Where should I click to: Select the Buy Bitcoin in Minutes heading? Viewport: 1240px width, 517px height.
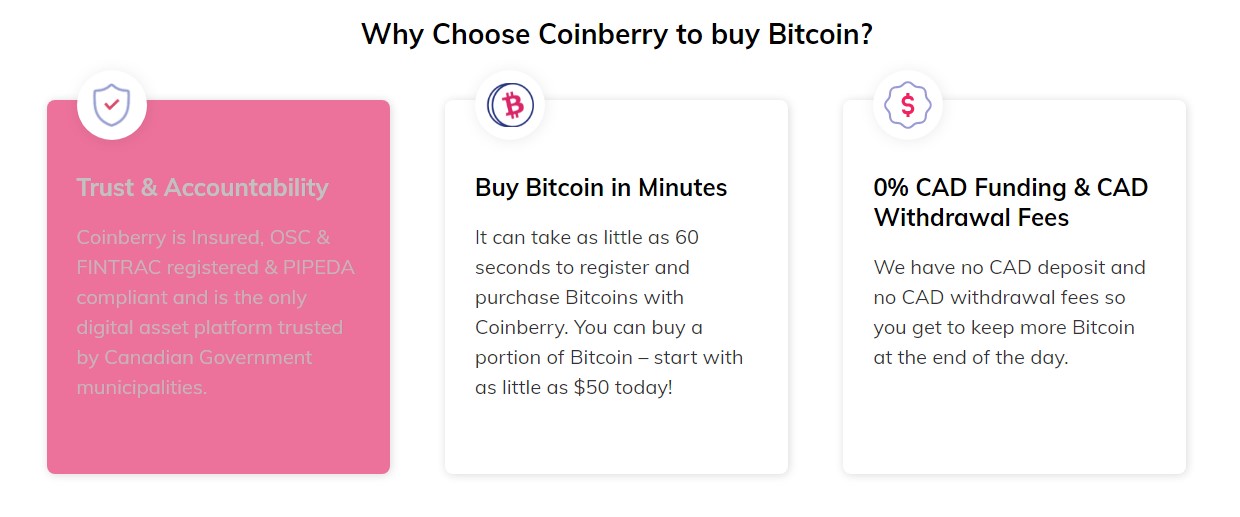coord(601,188)
